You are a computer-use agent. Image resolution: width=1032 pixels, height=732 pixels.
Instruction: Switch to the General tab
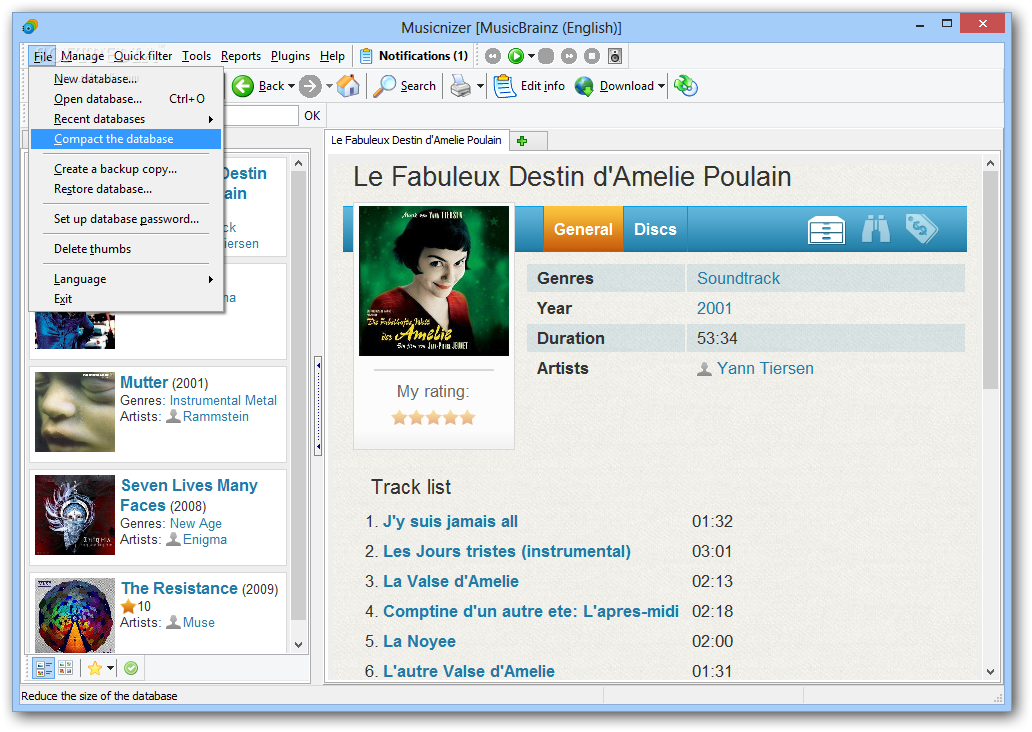[x=583, y=229]
